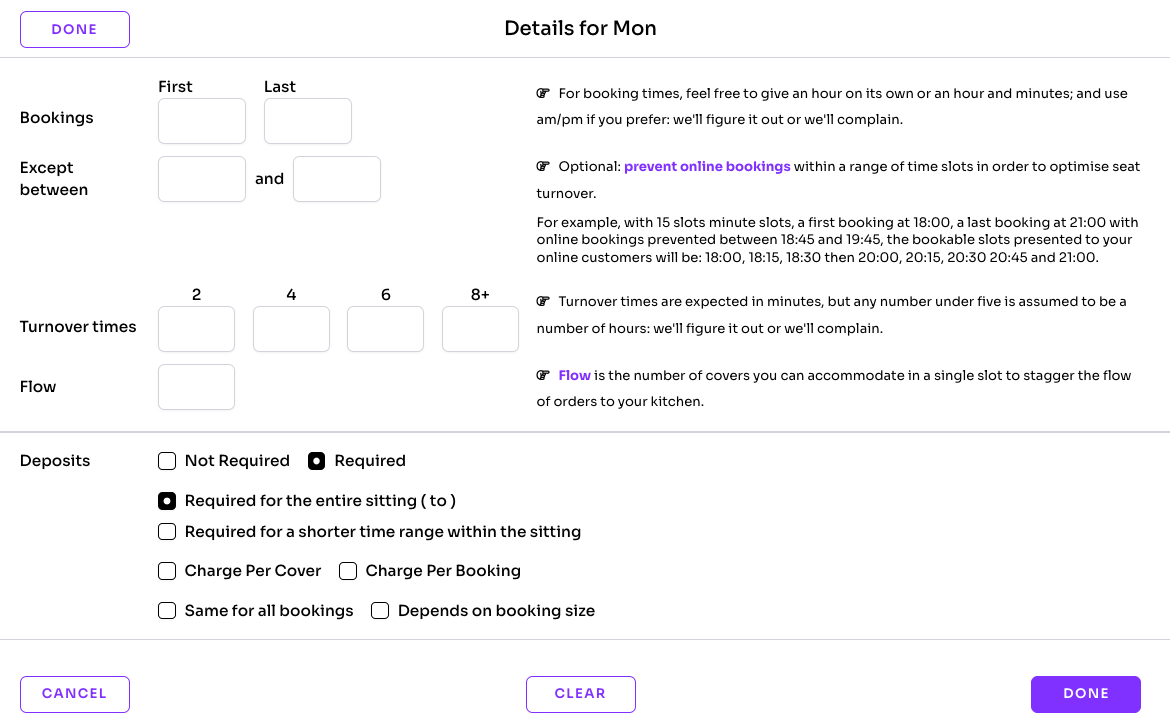
Task: Choose Required for a shorter time range
Action: pos(167,532)
